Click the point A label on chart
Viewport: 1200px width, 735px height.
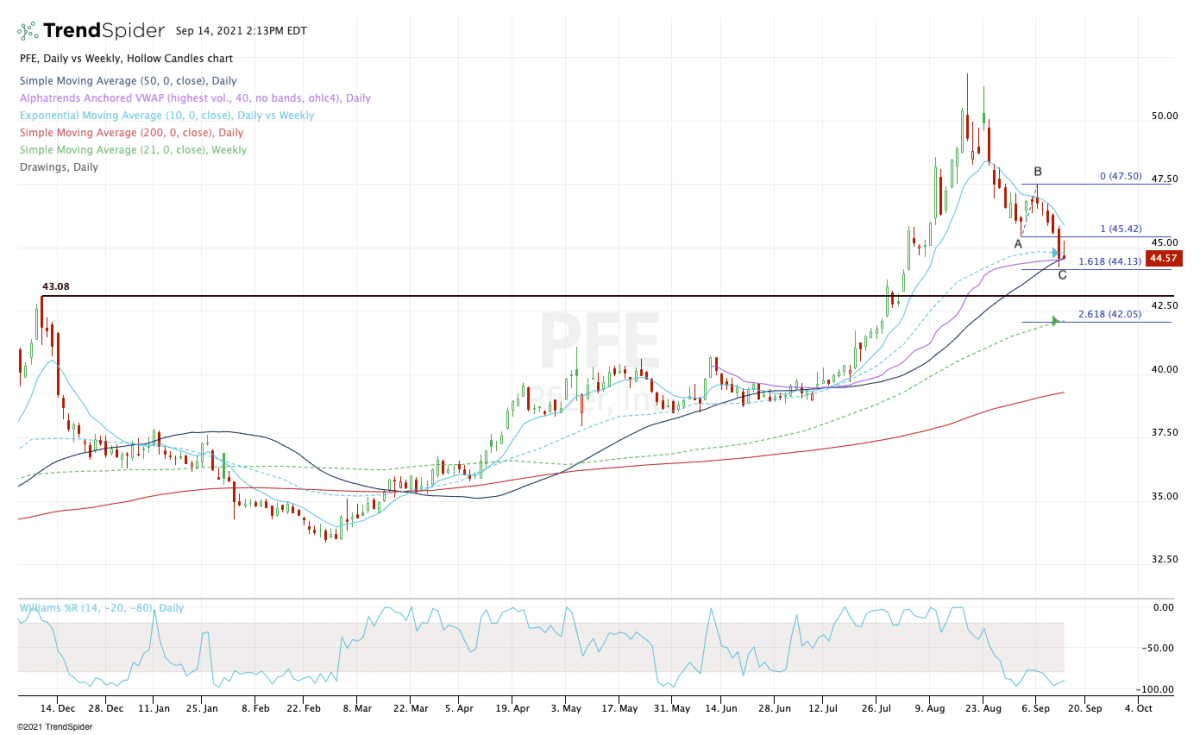click(1018, 243)
